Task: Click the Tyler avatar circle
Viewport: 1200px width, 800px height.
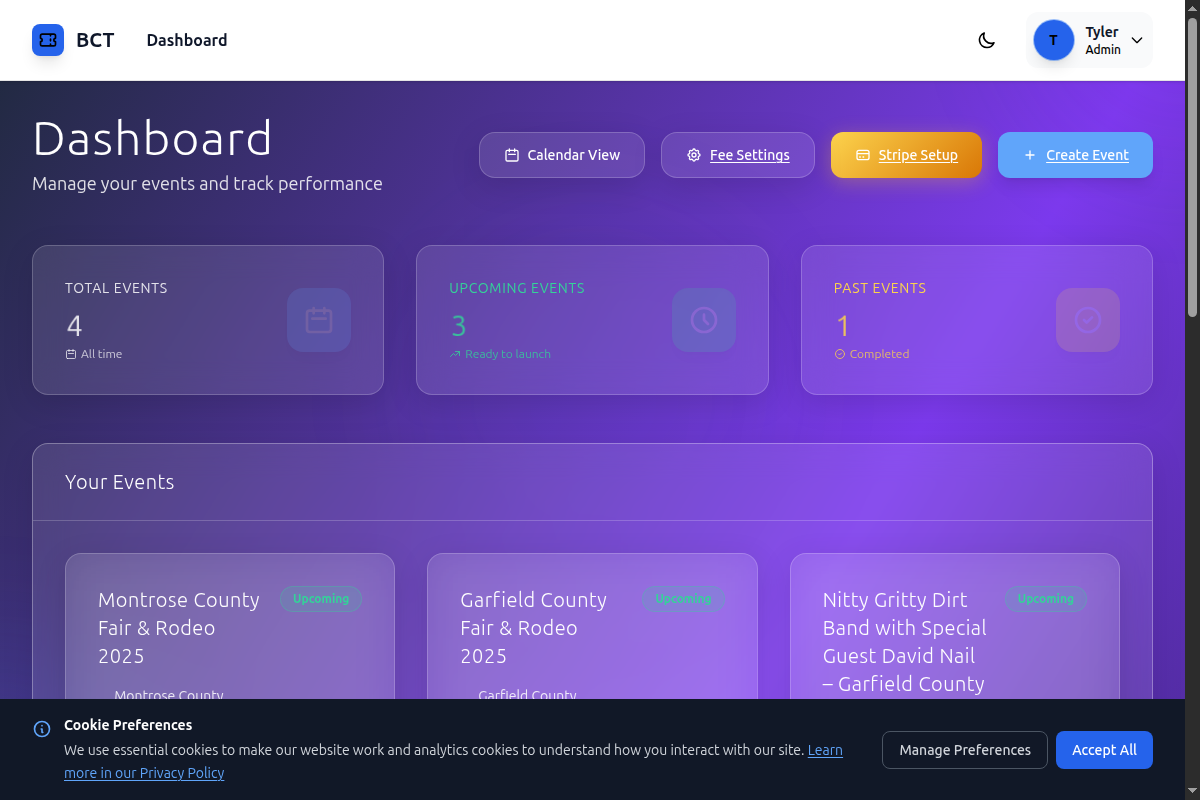Action: pos(1053,40)
